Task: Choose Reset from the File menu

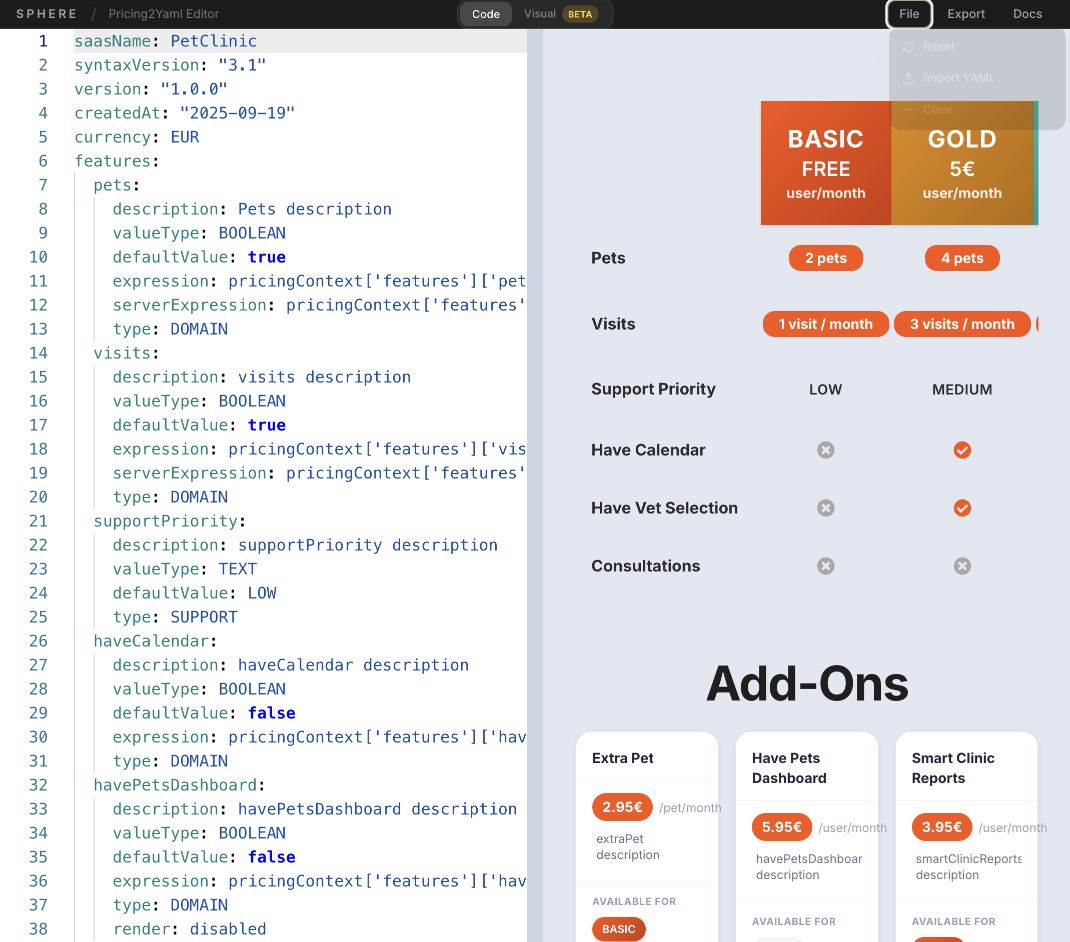Action: pyautogui.click(x=977, y=46)
